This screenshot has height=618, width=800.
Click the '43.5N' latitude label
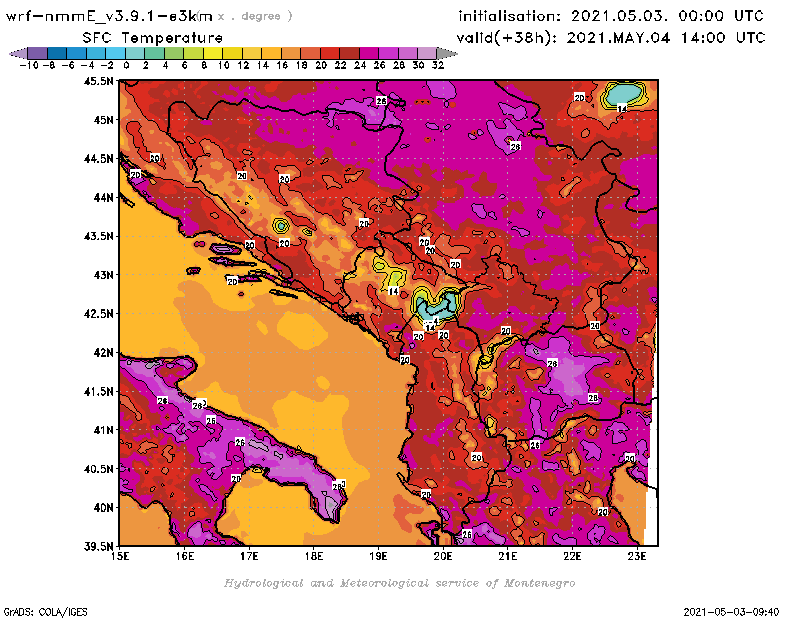[98, 236]
